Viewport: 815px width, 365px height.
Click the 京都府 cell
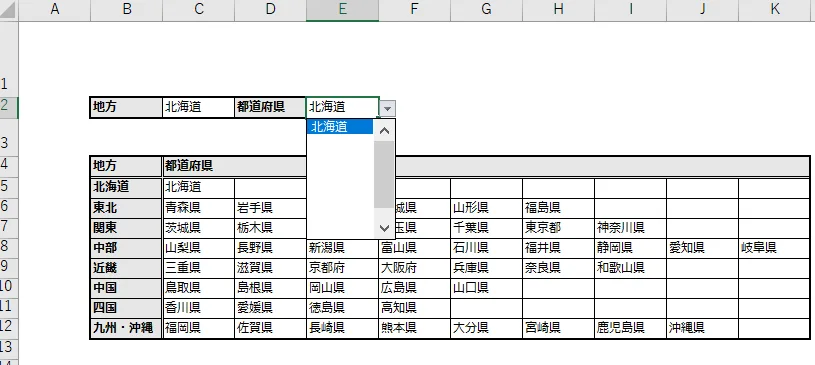pyautogui.click(x=343, y=268)
